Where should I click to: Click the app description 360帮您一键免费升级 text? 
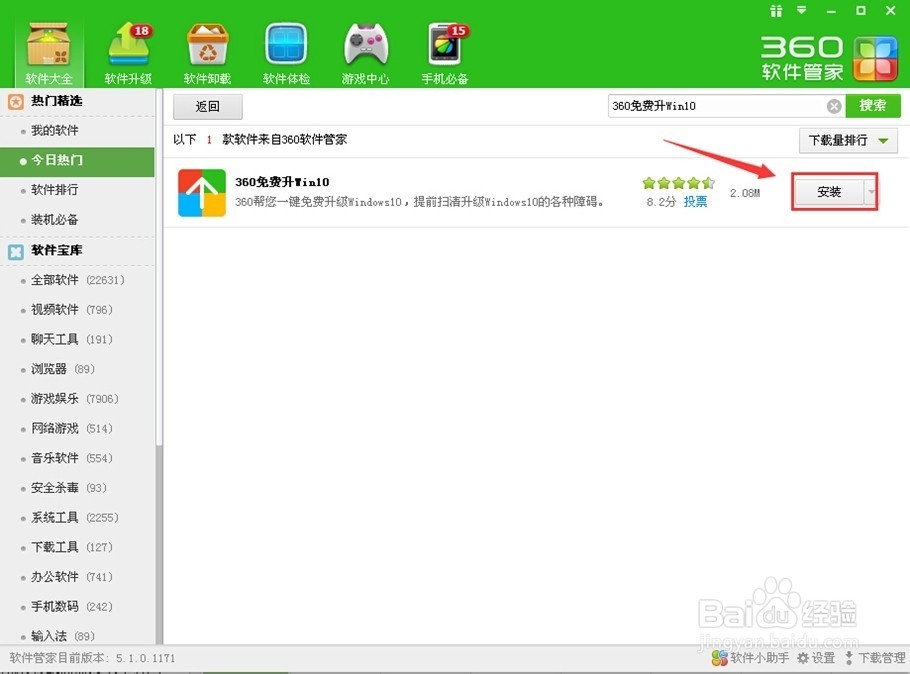(419, 202)
